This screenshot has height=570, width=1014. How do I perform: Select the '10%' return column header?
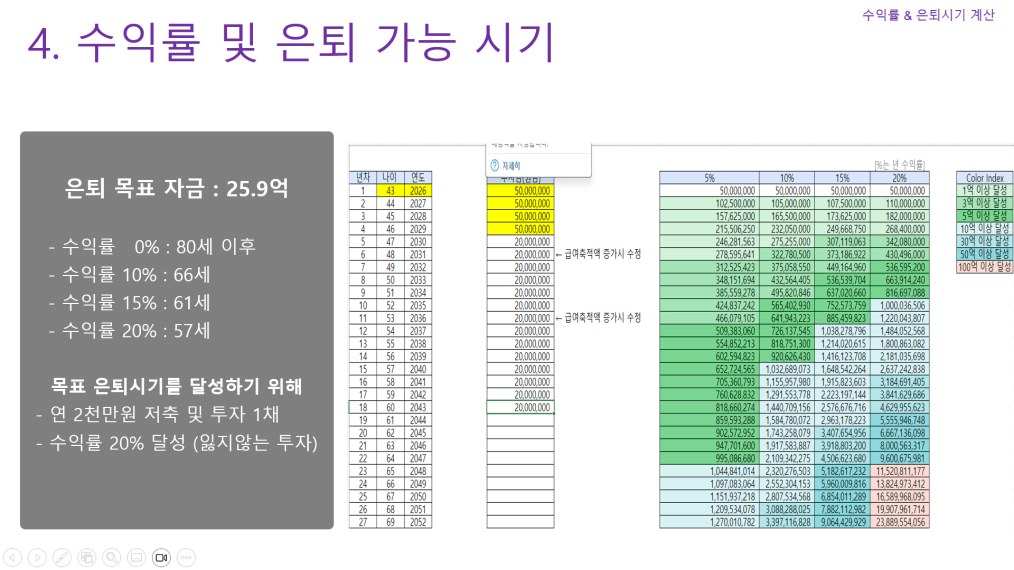(787, 178)
